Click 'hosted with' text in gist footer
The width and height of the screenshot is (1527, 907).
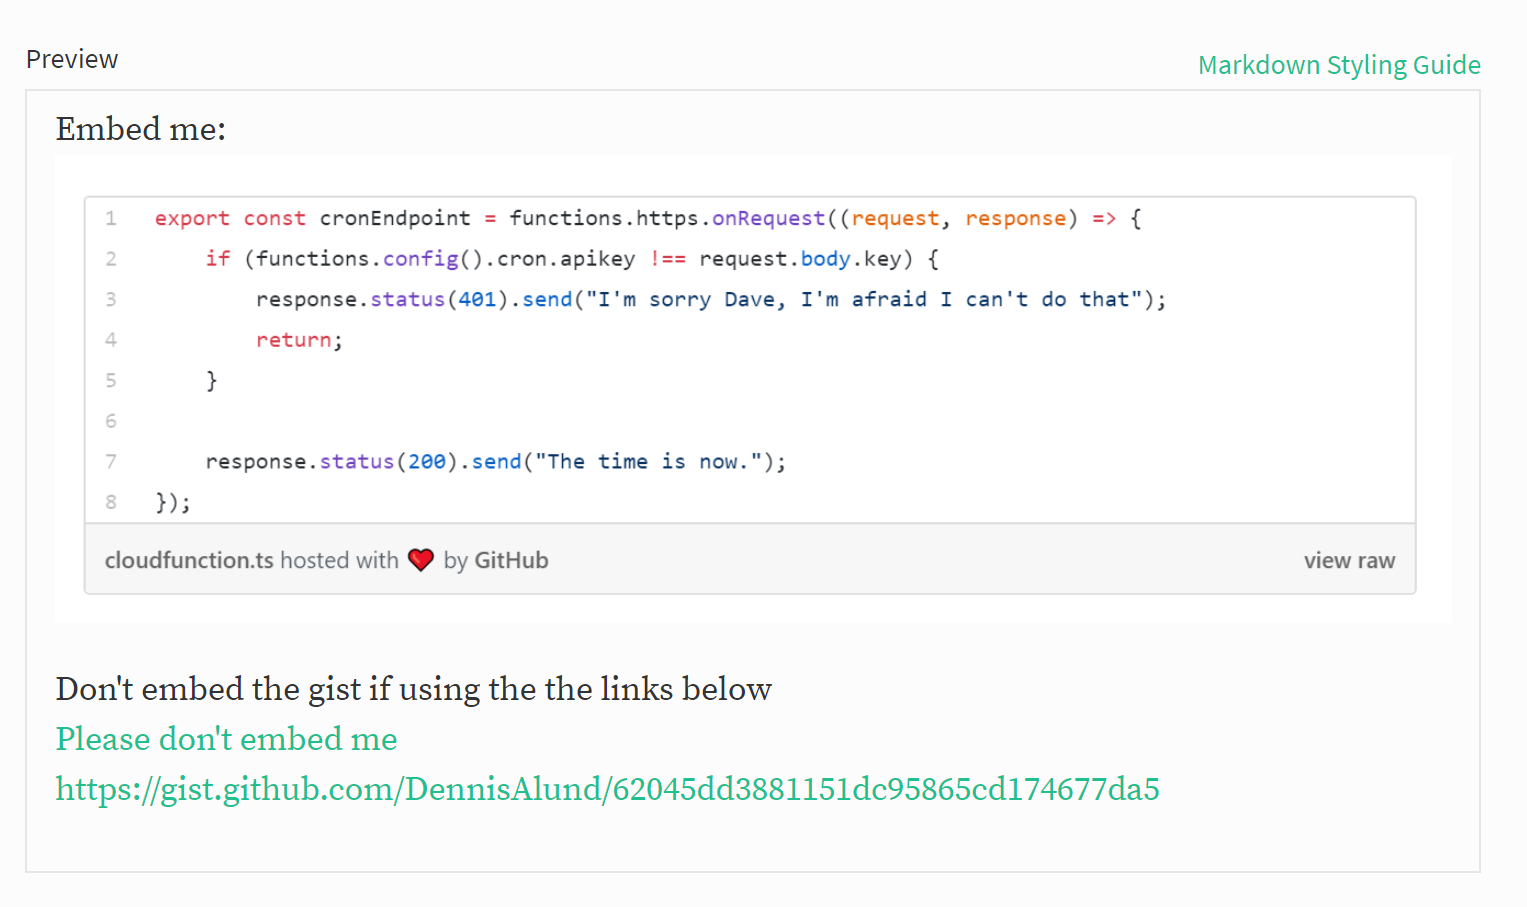pyautogui.click(x=339, y=560)
